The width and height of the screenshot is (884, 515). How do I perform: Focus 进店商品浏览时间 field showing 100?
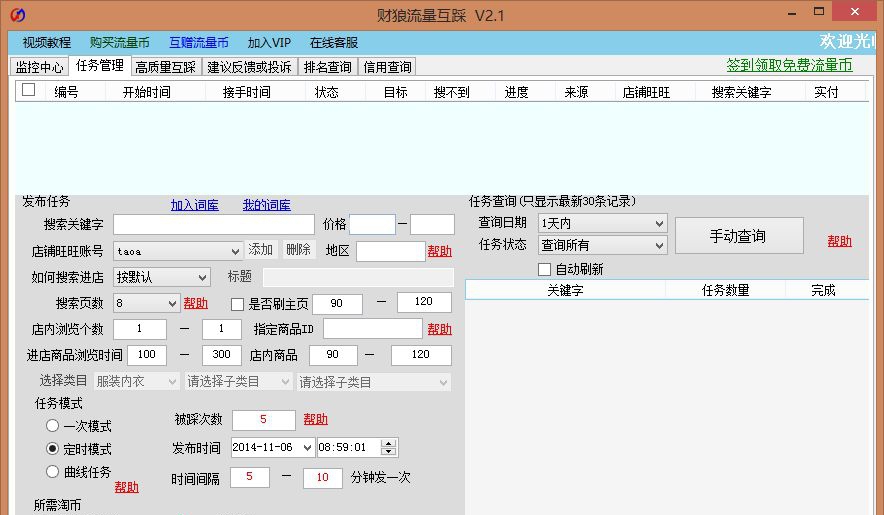coord(147,355)
